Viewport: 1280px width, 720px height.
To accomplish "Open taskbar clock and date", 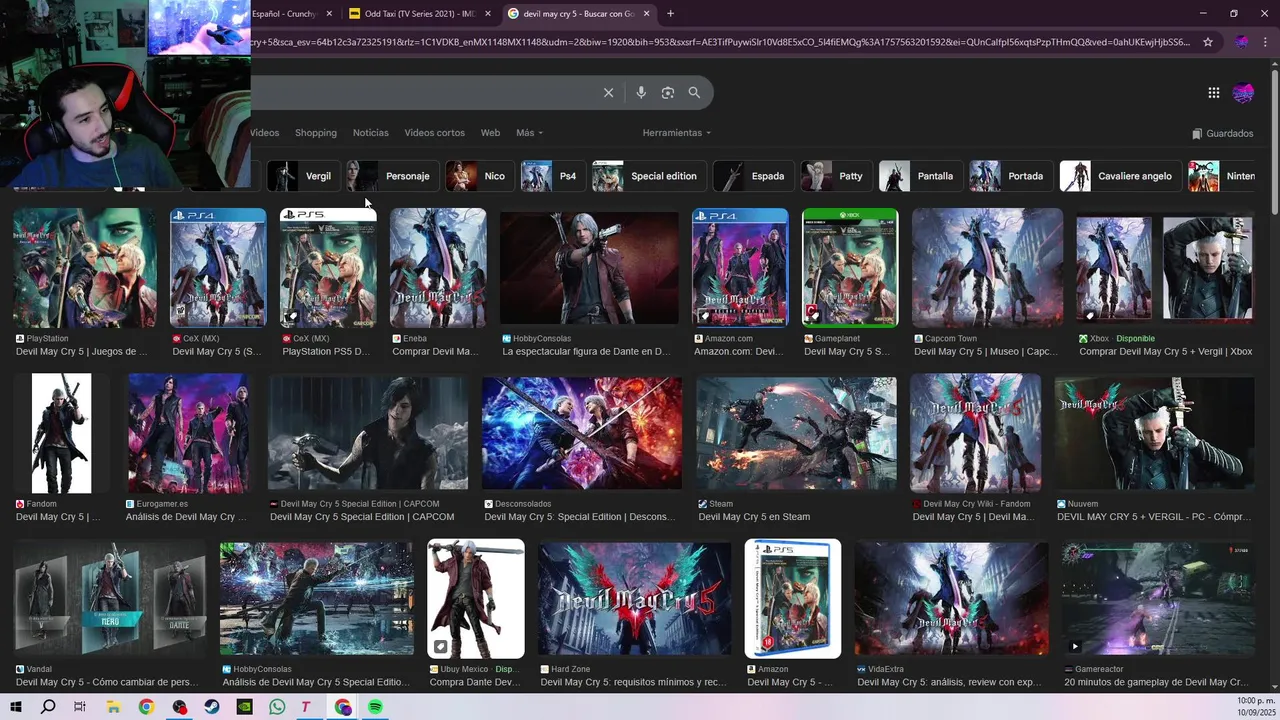I will pos(1255,707).
